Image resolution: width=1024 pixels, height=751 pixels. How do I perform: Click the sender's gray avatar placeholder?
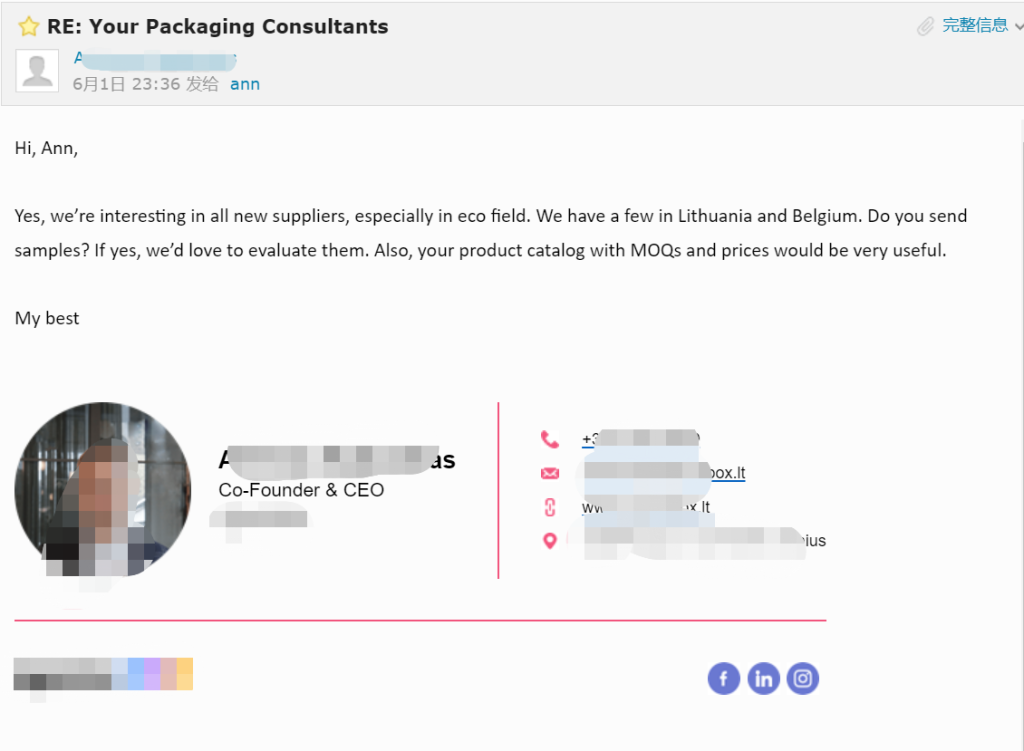pyautogui.click(x=37, y=71)
